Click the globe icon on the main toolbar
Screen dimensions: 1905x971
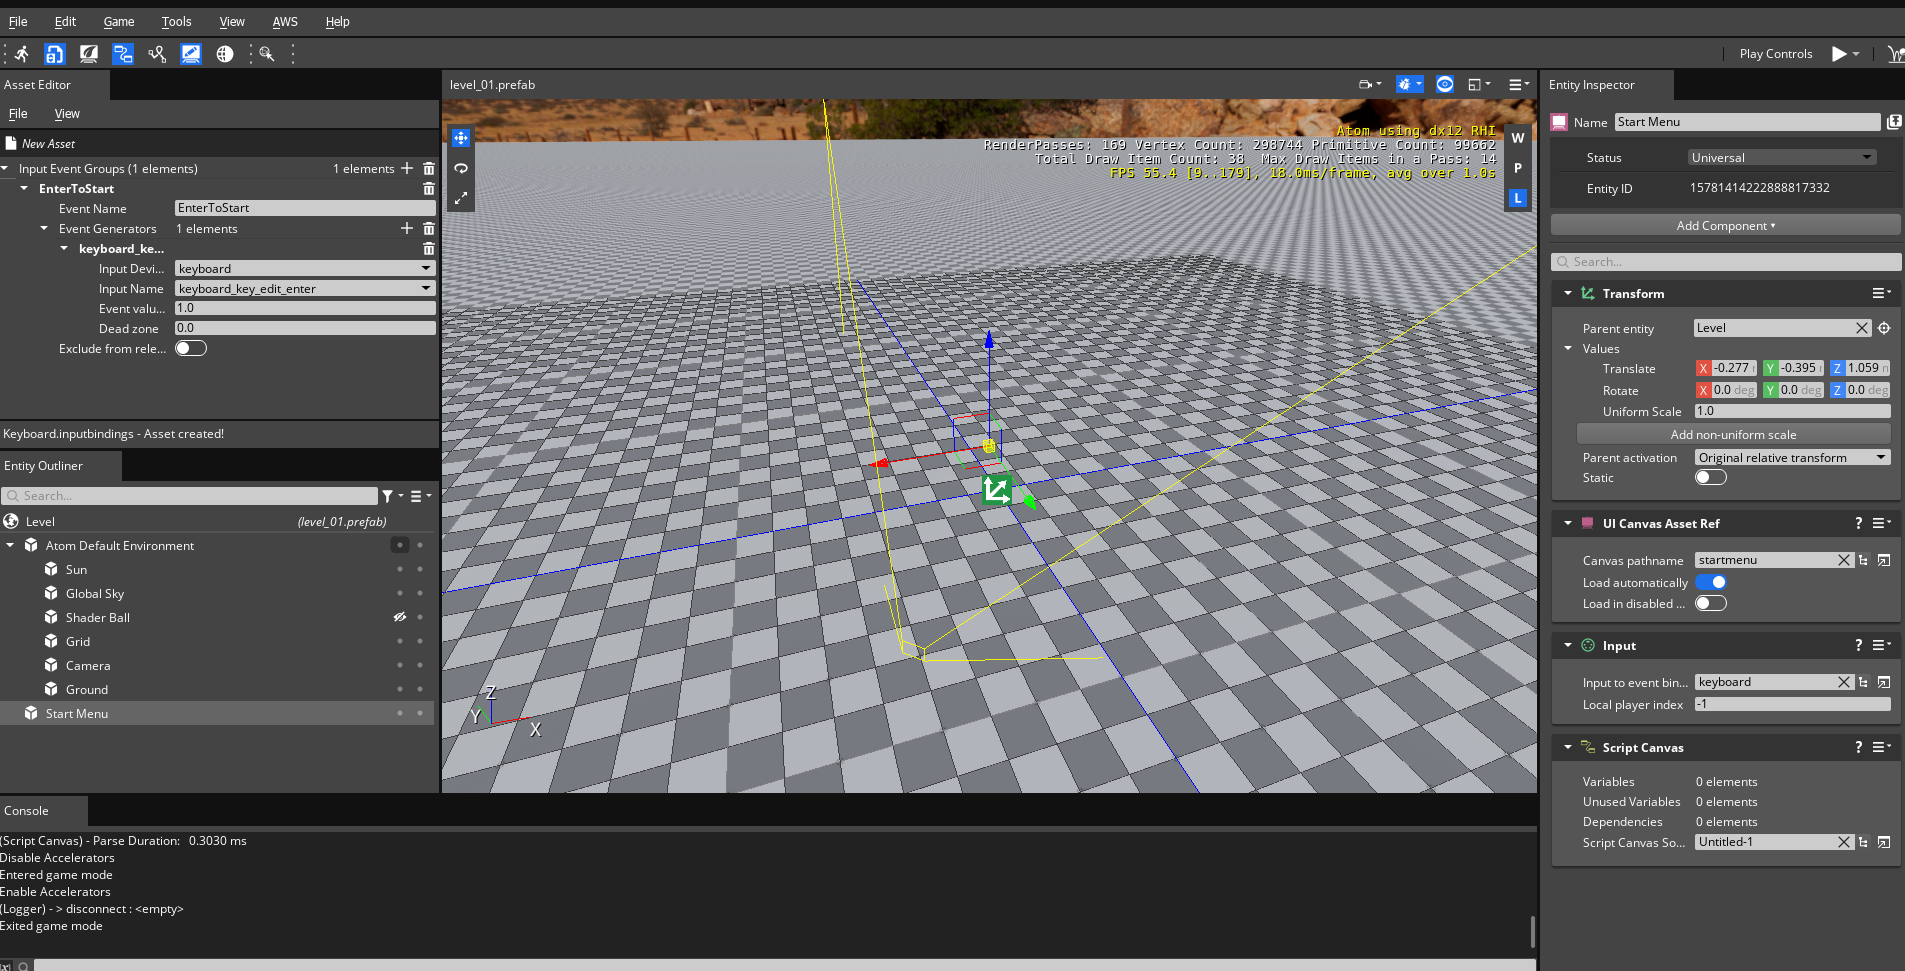(x=224, y=53)
